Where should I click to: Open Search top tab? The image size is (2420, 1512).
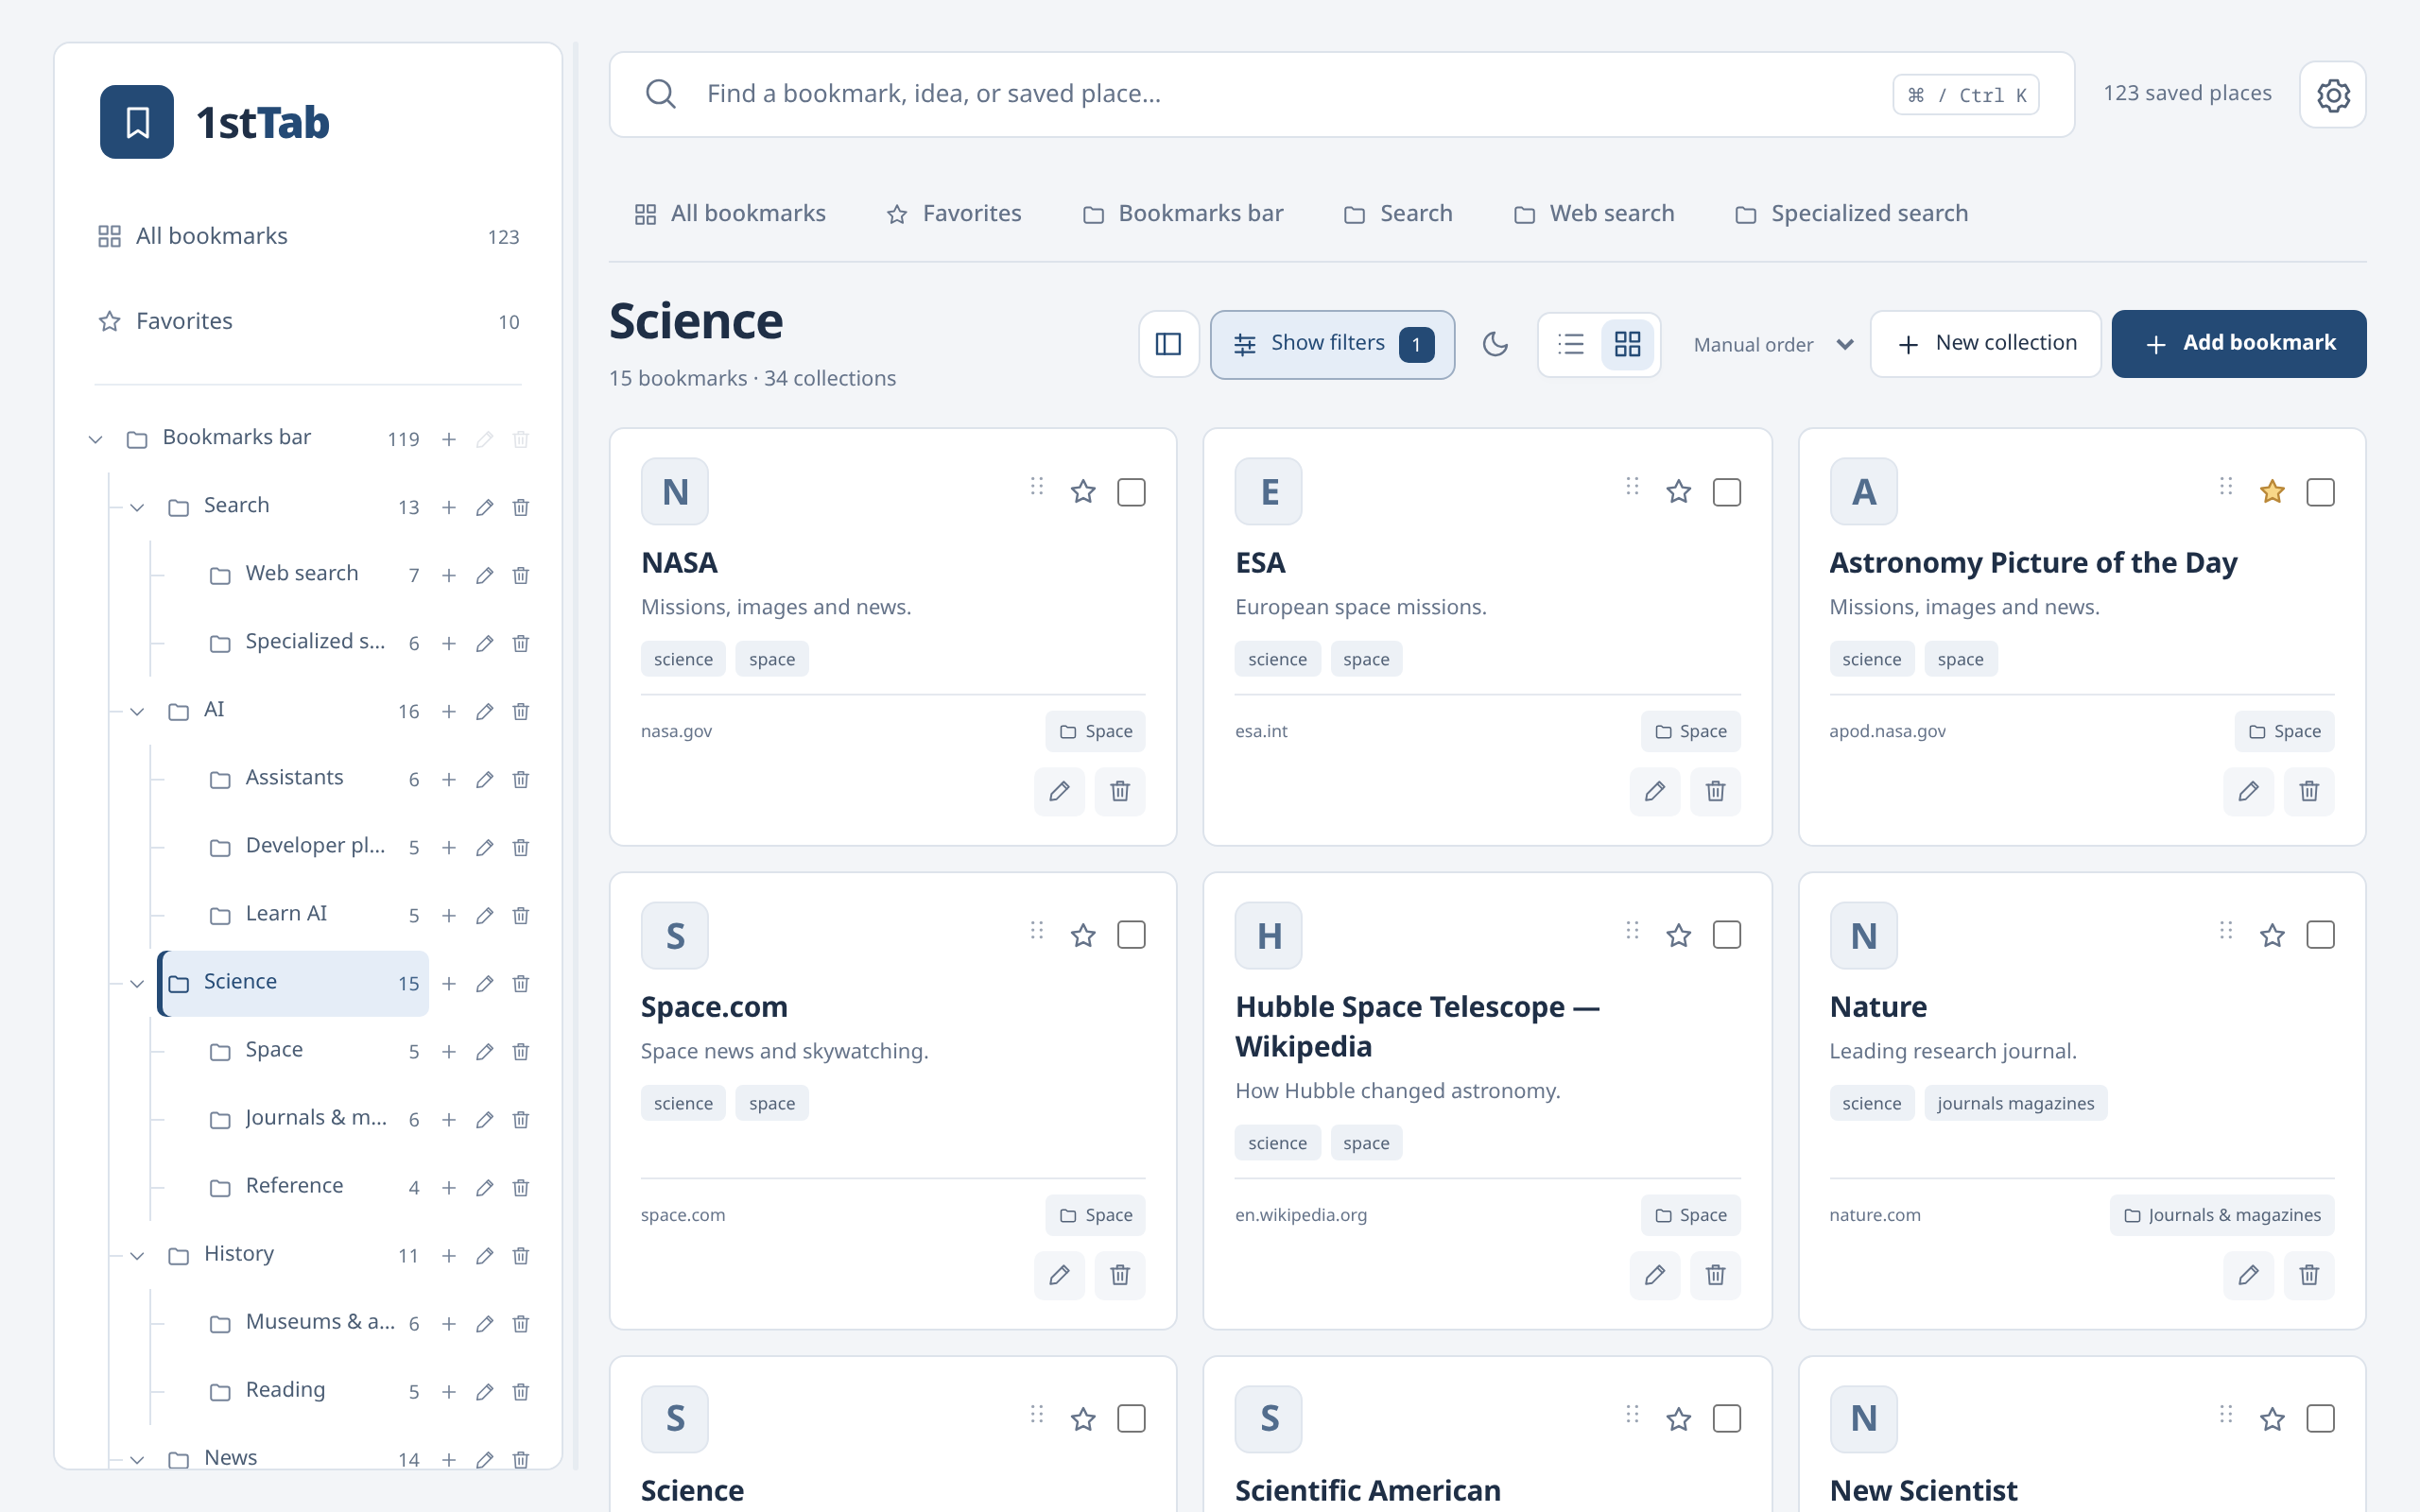click(x=1398, y=213)
